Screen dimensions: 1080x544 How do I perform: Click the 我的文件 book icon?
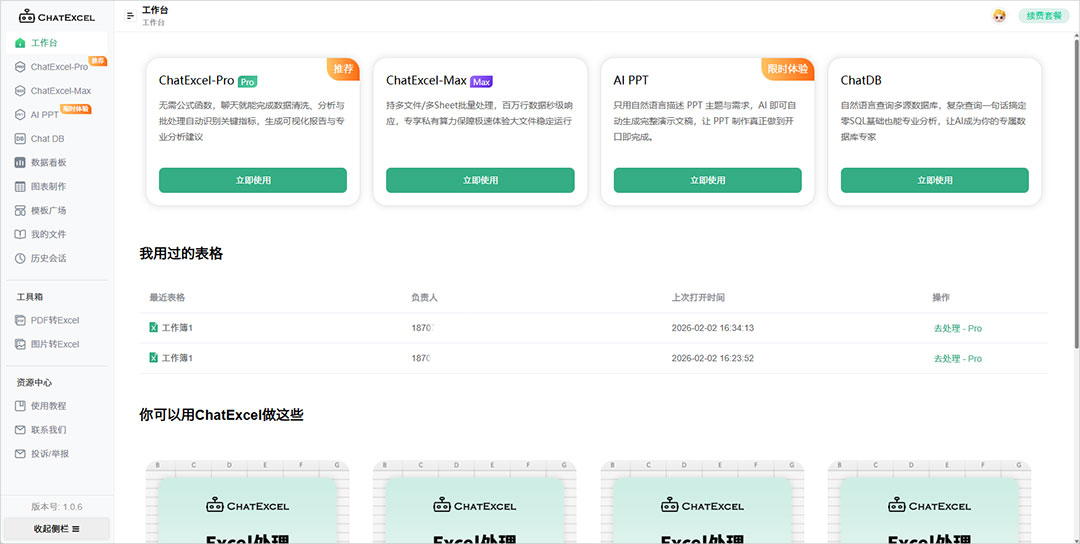tap(20, 234)
